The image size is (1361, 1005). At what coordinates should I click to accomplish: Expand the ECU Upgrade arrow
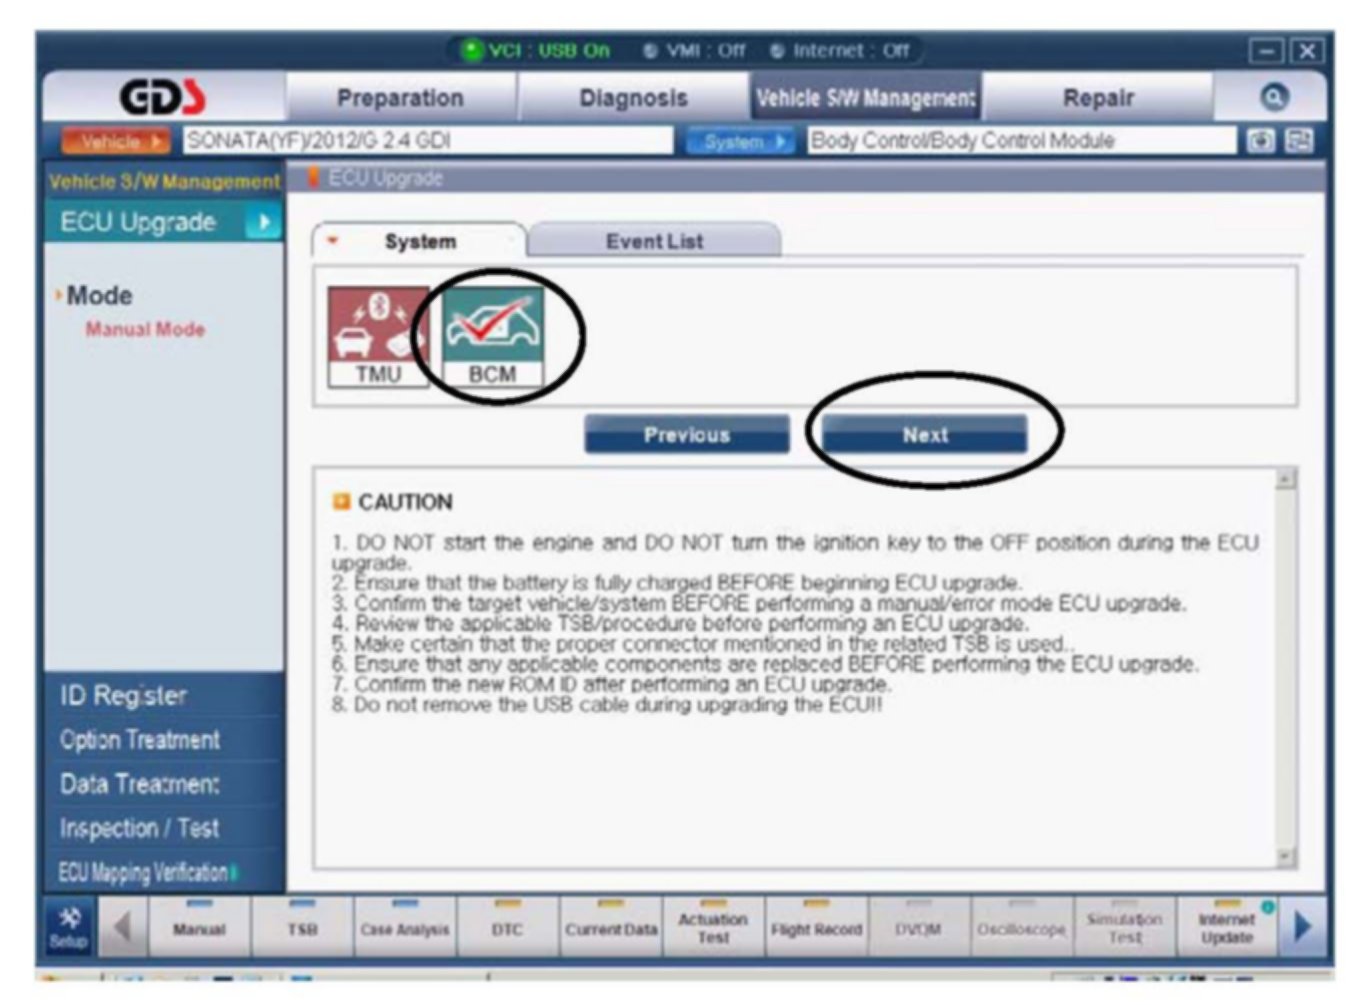coord(263,222)
